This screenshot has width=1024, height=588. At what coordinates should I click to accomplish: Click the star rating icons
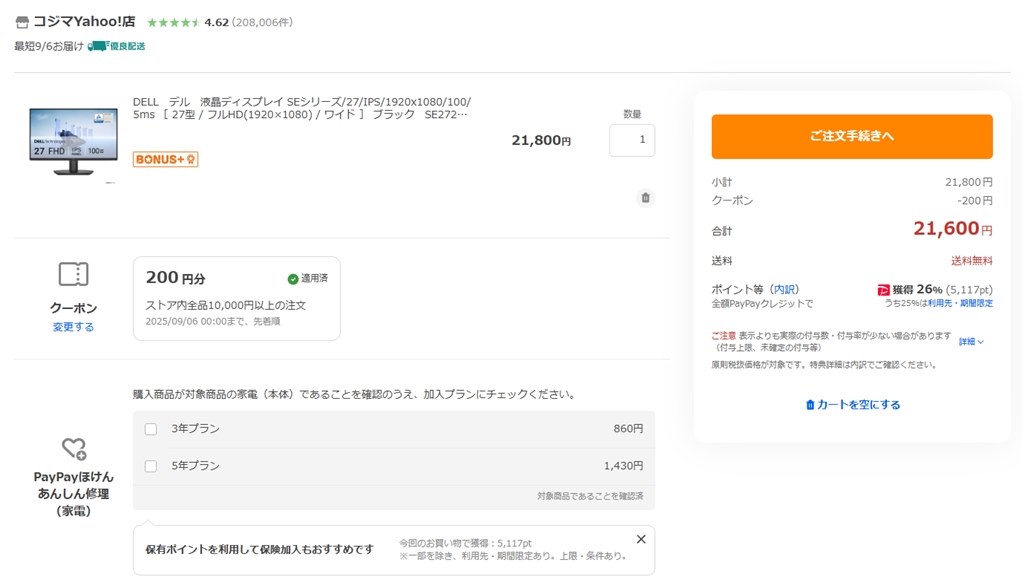[x=173, y=23]
